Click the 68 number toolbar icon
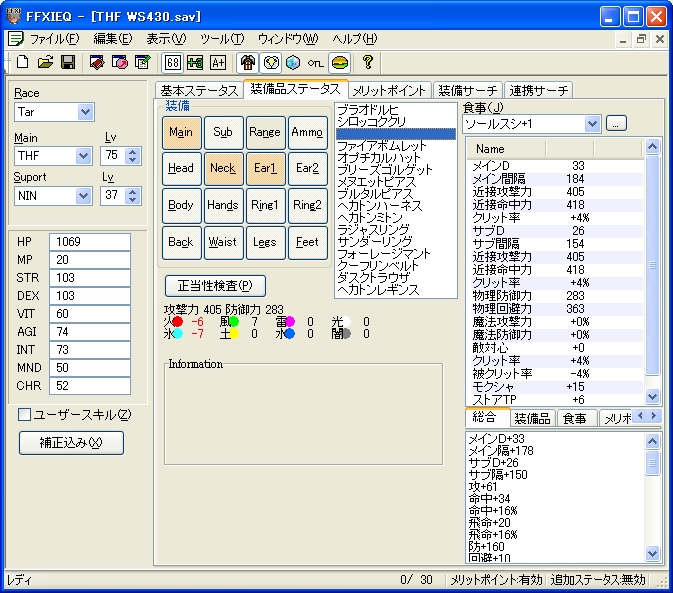Image resolution: width=673 pixels, height=593 pixels. point(173,63)
